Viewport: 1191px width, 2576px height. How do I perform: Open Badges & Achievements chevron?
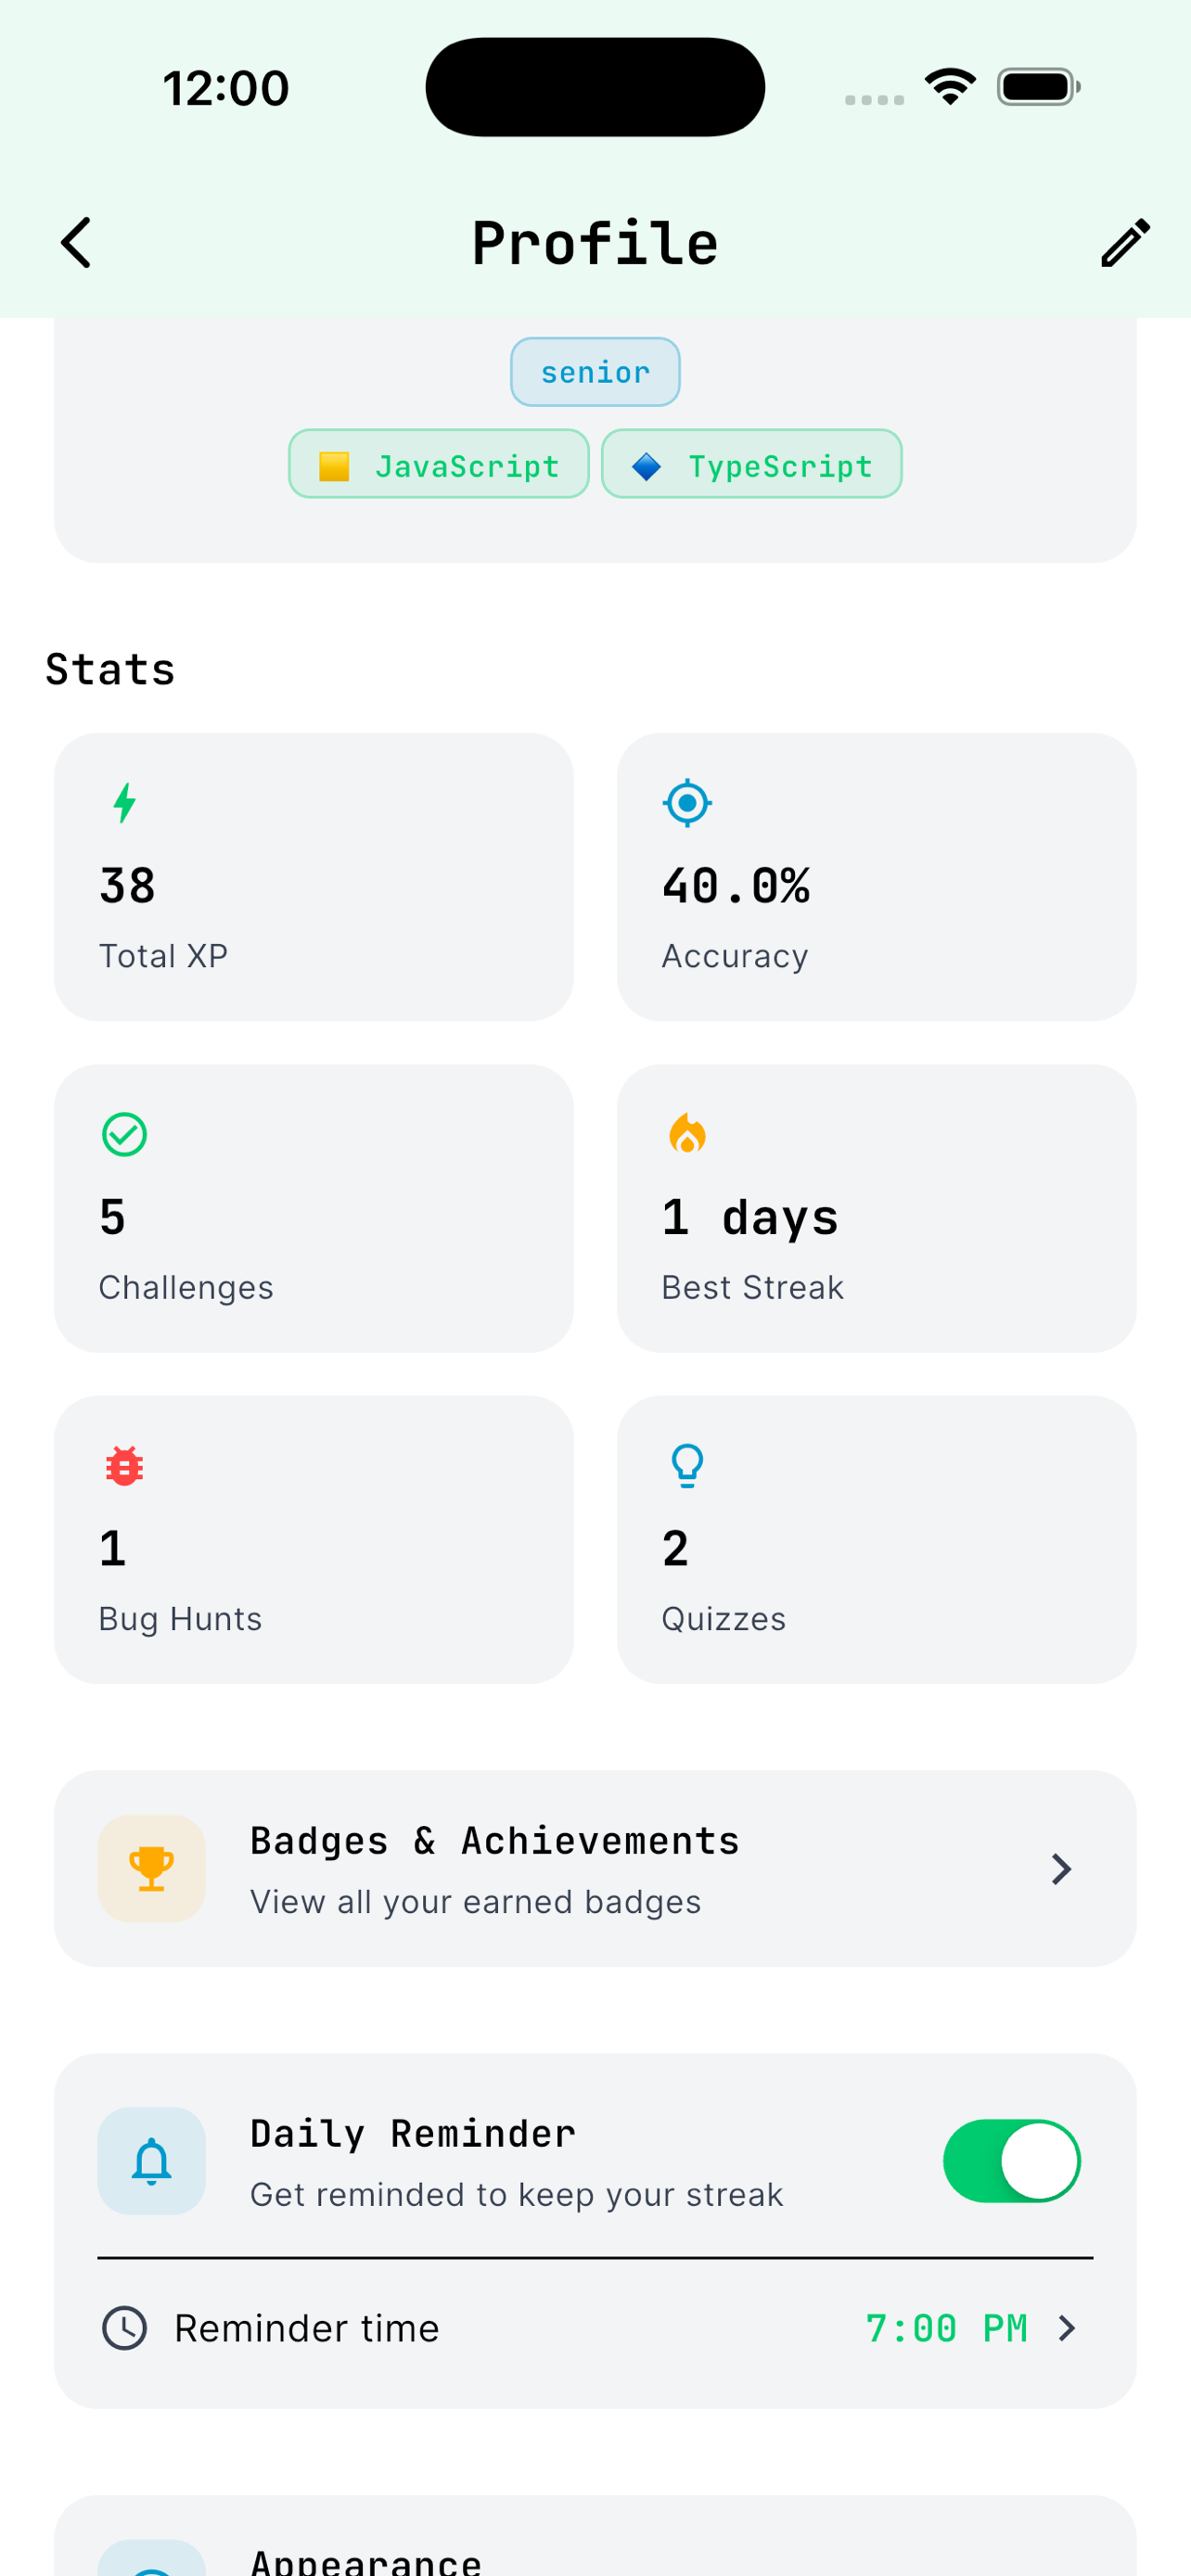[x=1061, y=1868]
